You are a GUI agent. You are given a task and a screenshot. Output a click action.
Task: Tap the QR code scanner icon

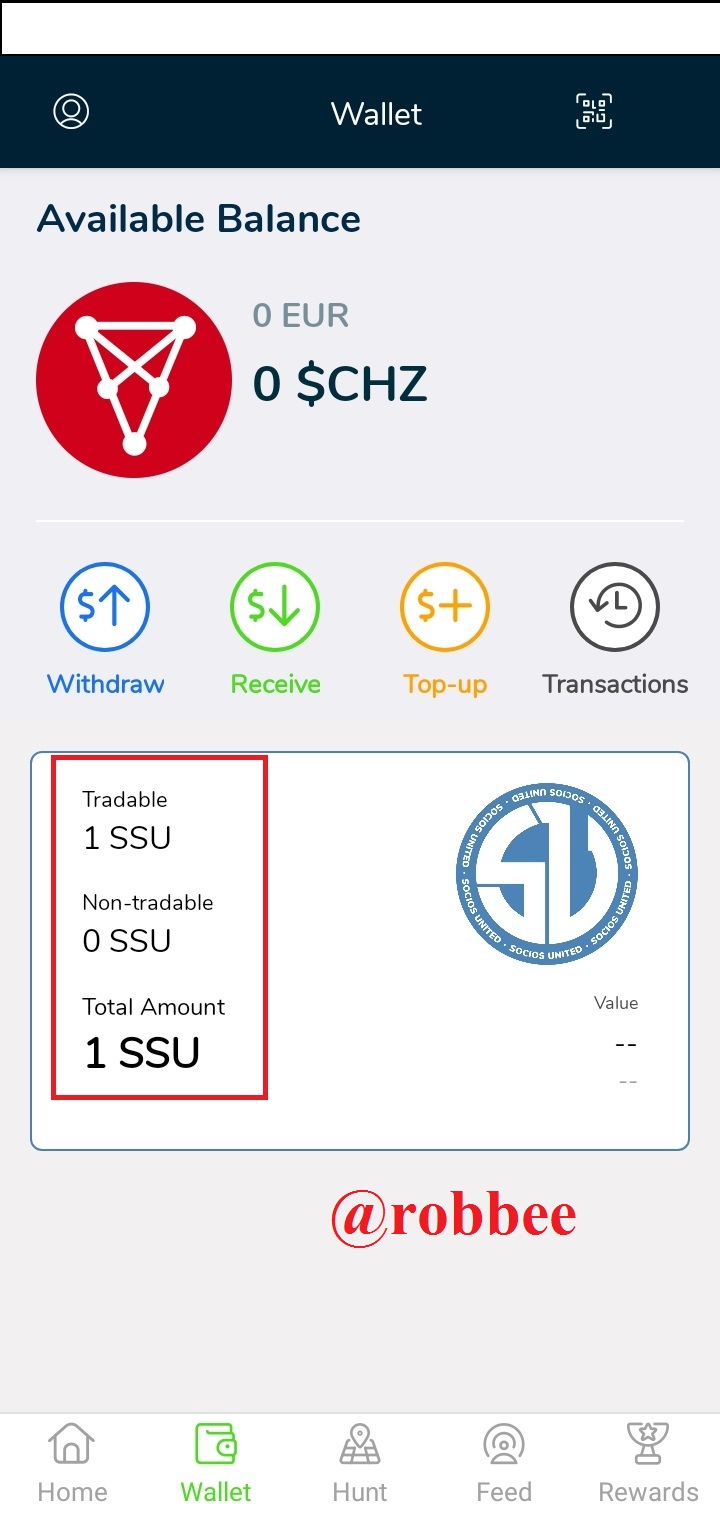click(x=594, y=111)
